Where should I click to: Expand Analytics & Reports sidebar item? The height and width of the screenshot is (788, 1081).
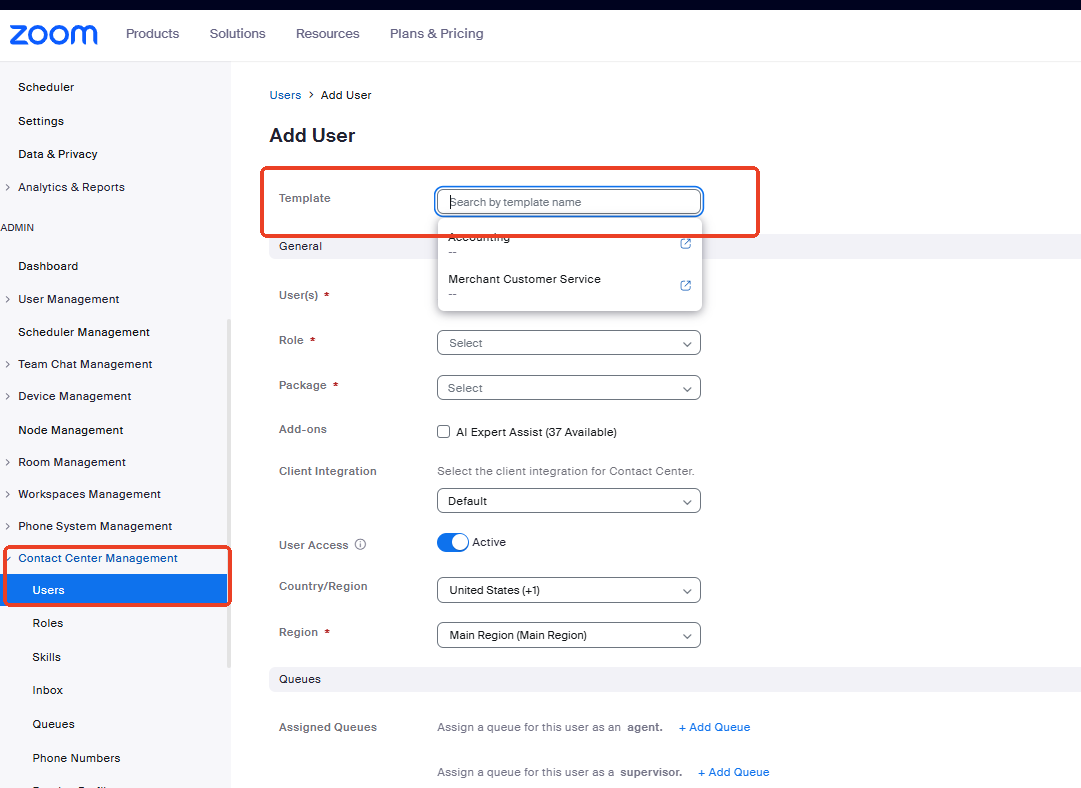pyautogui.click(x=8, y=188)
